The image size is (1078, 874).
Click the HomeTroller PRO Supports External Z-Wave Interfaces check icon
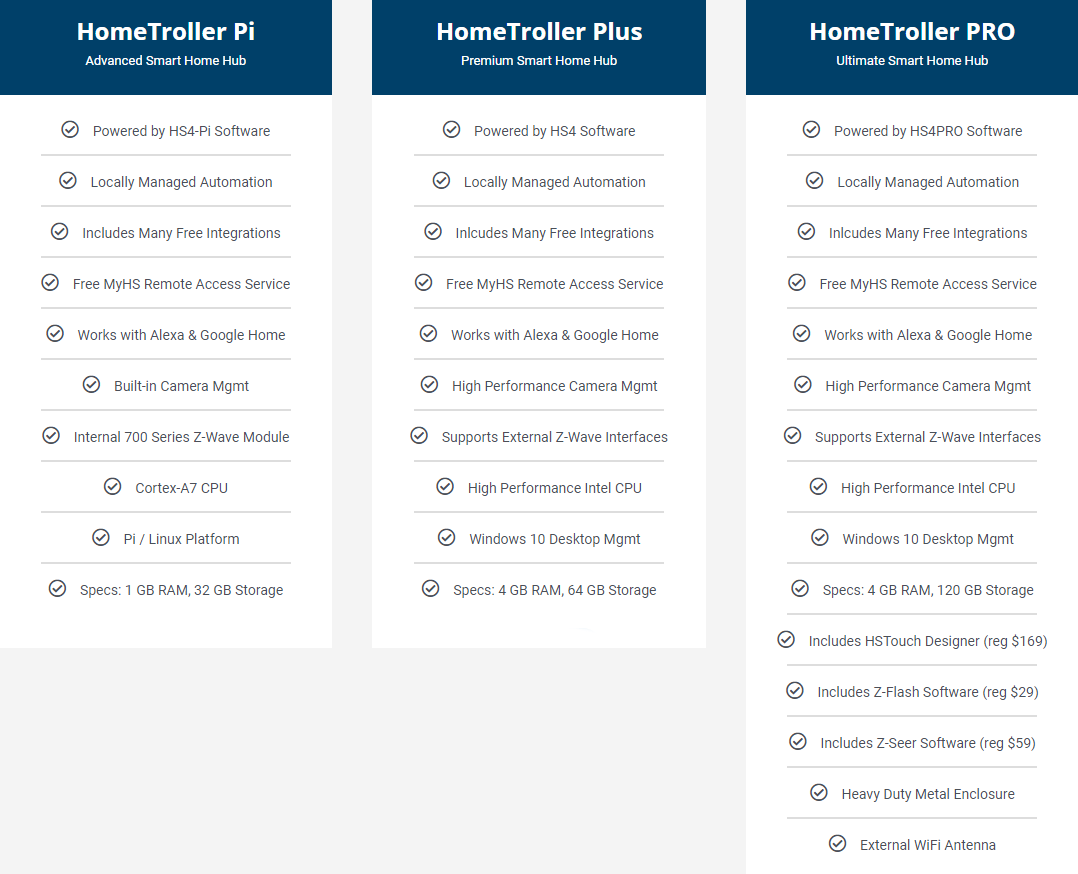[x=793, y=435]
